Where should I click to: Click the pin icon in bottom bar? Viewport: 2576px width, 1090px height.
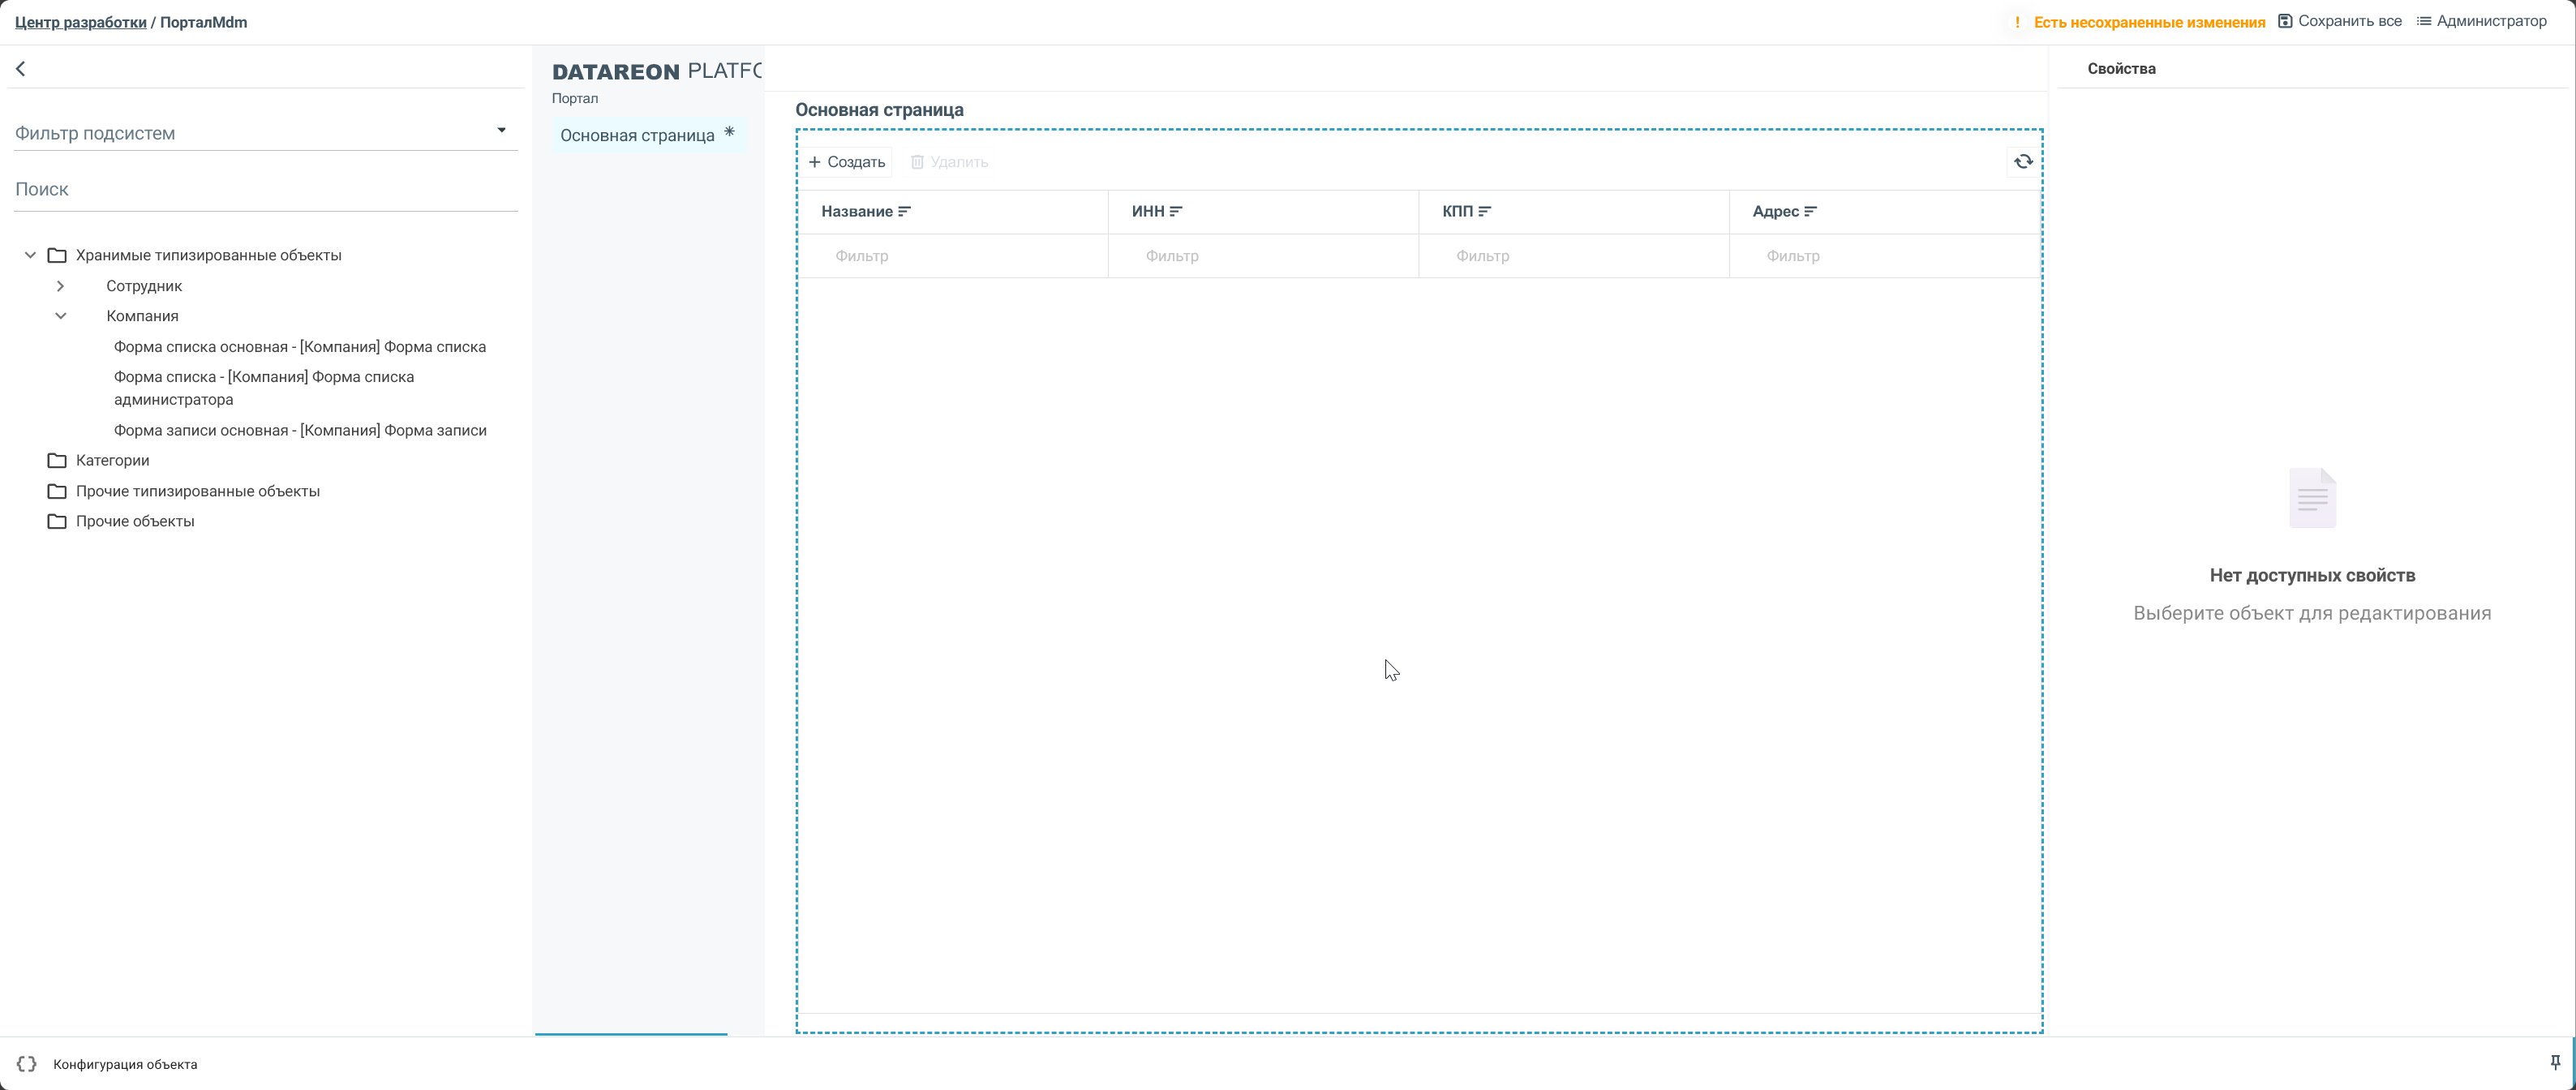[2555, 1063]
